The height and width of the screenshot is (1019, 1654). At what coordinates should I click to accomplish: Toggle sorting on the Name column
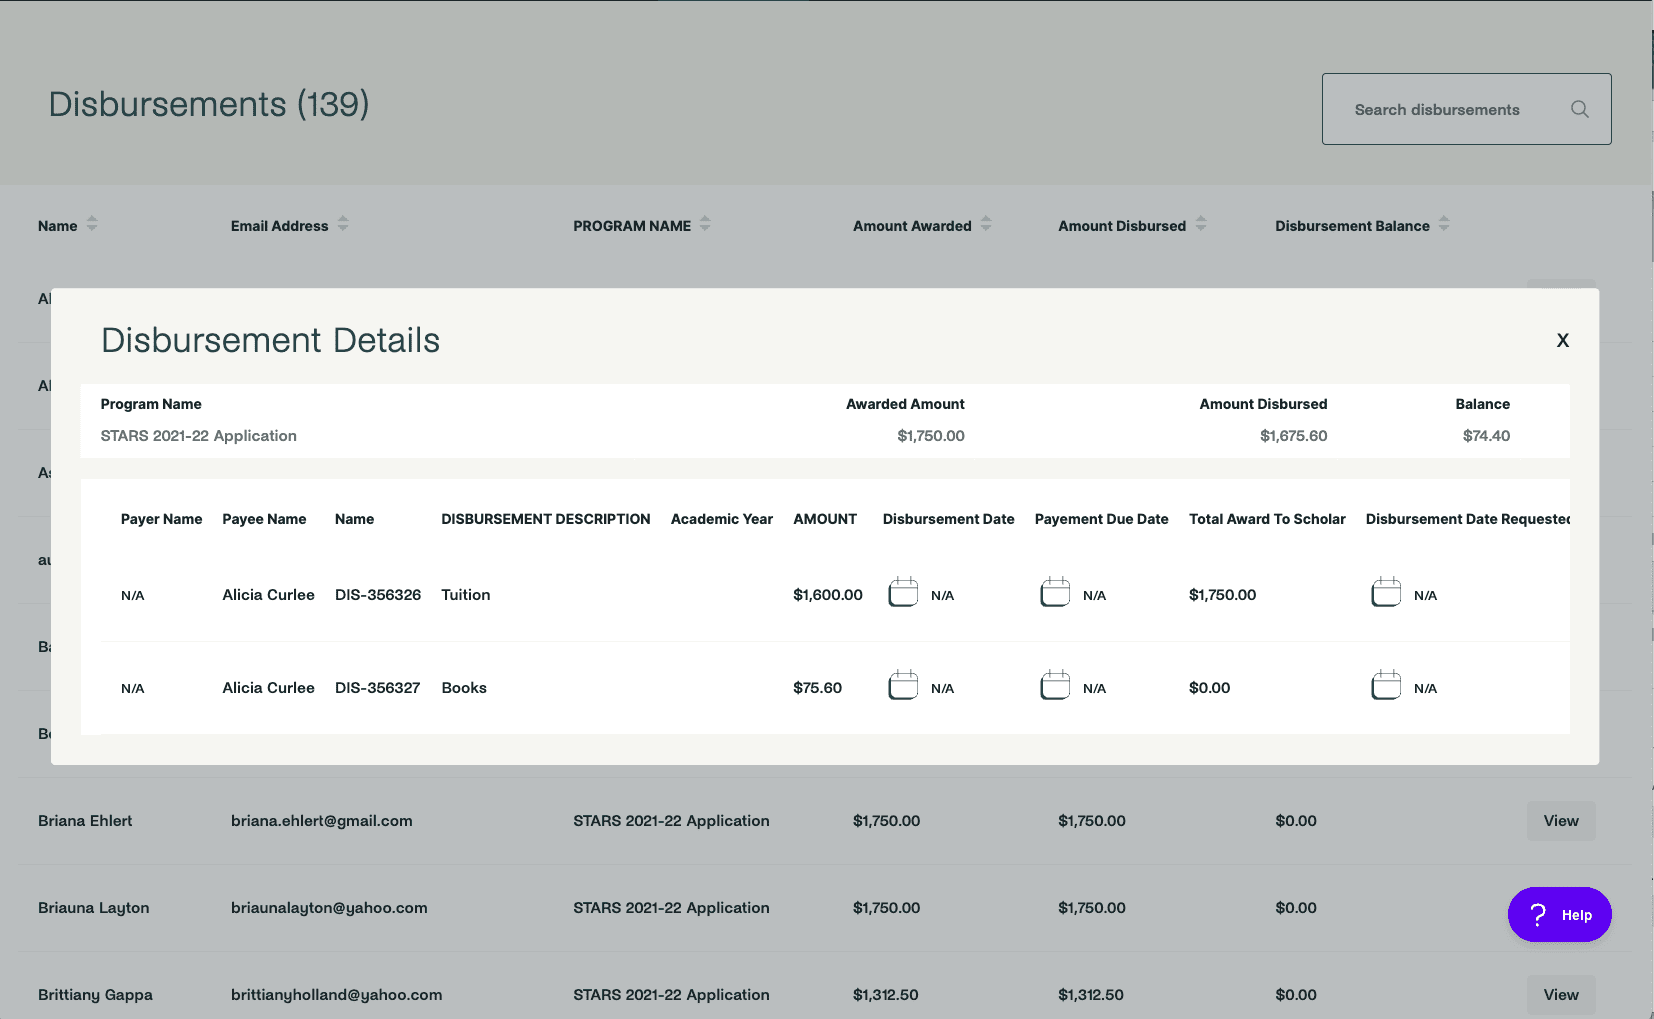(x=92, y=224)
